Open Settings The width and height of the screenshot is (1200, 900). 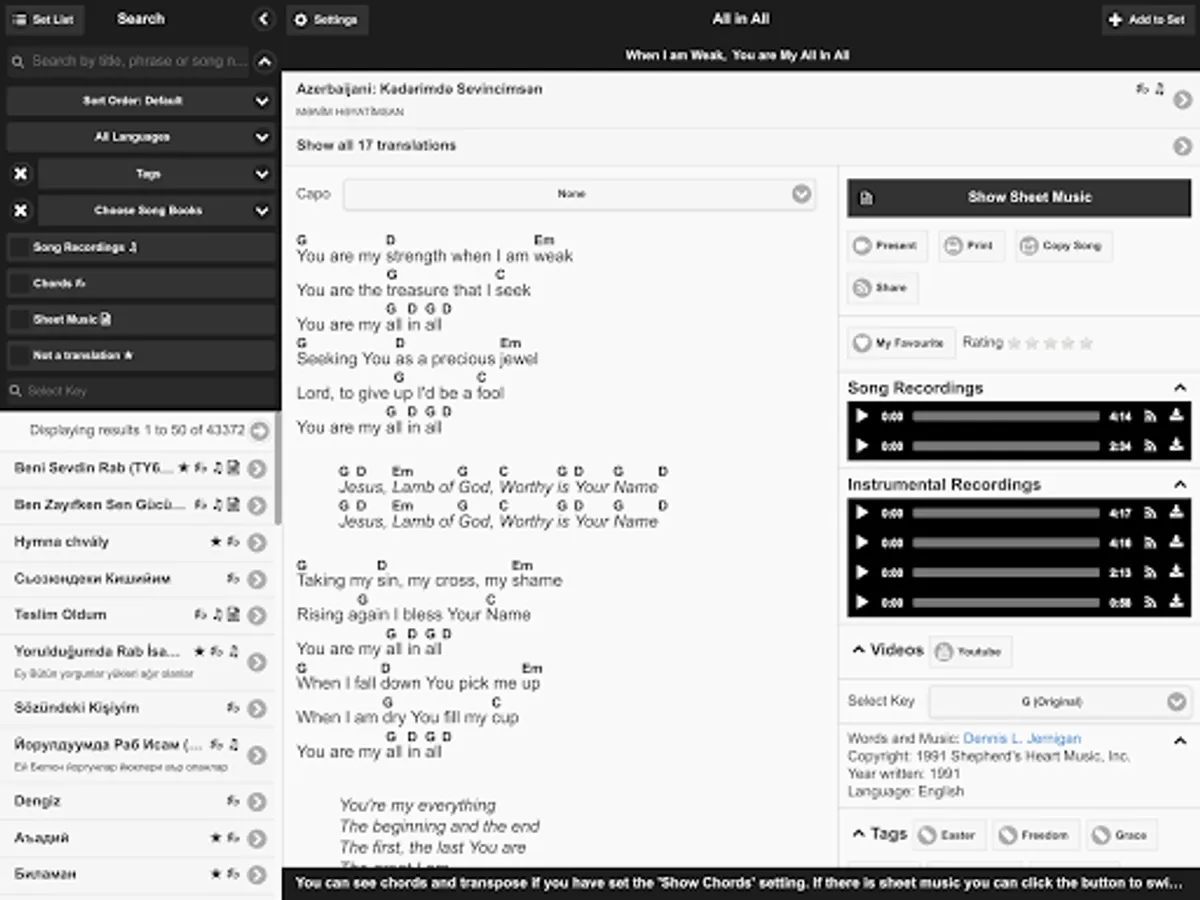(327, 20)
